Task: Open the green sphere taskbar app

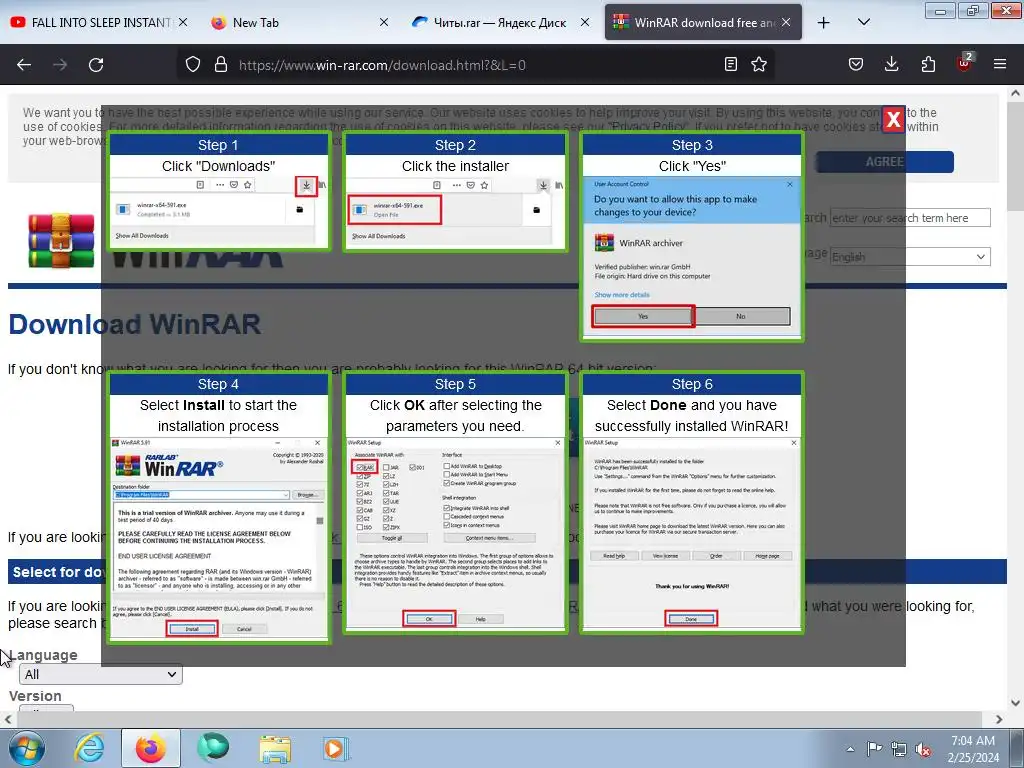Action: [x=213, y=748]
